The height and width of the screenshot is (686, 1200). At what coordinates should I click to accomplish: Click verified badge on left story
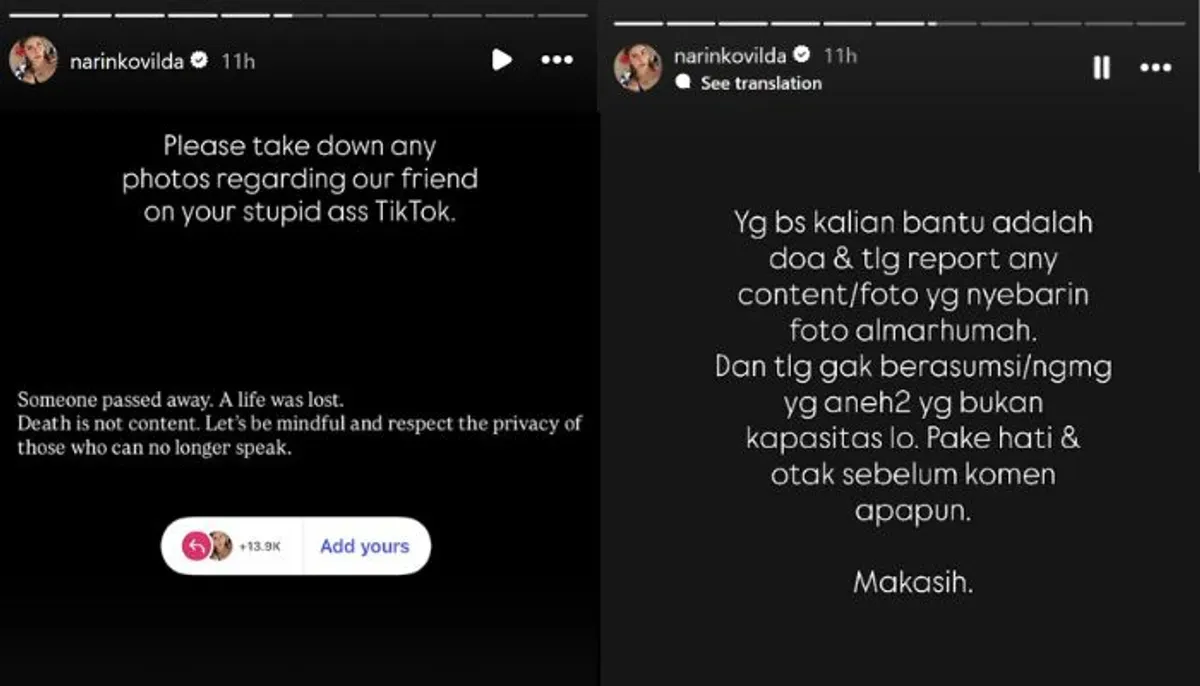click(x=199, y=61)
